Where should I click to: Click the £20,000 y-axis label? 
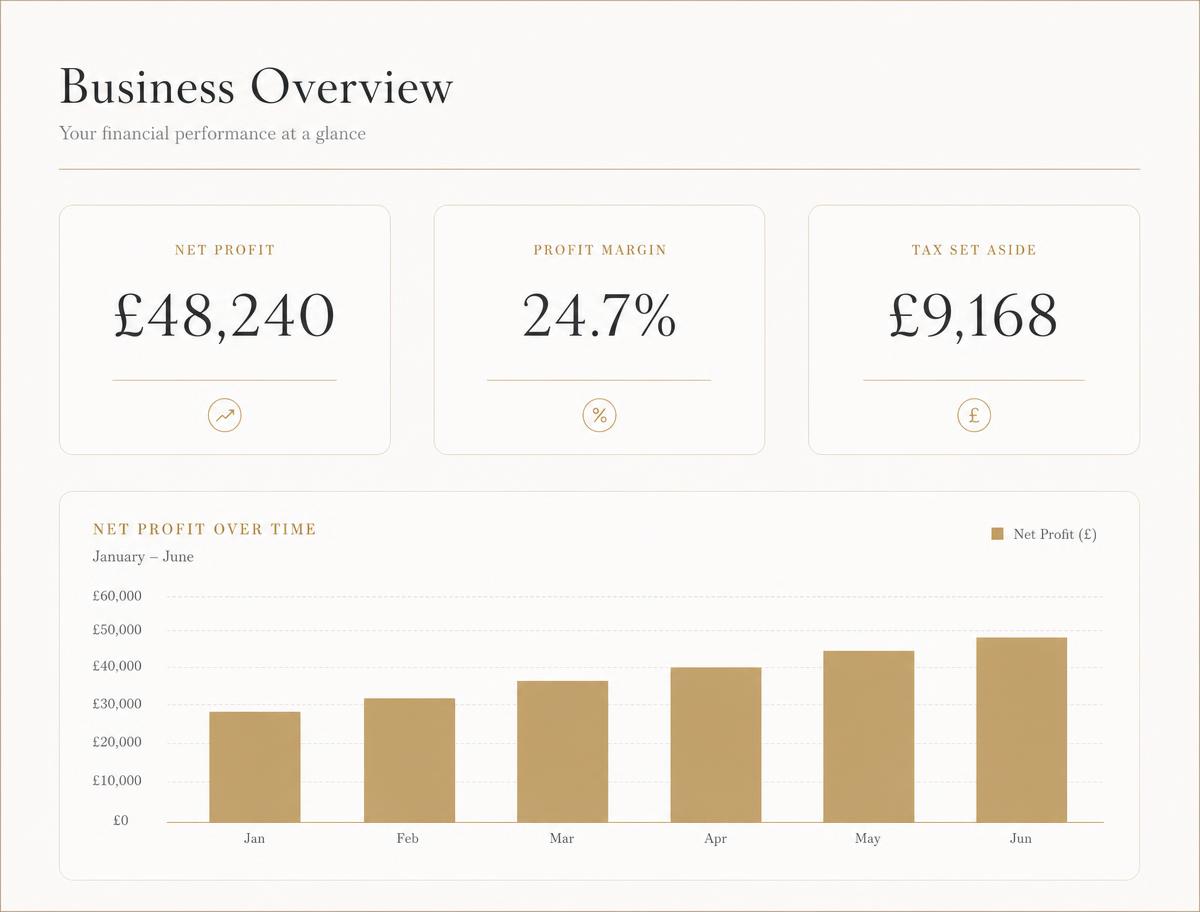pos(117,742)
